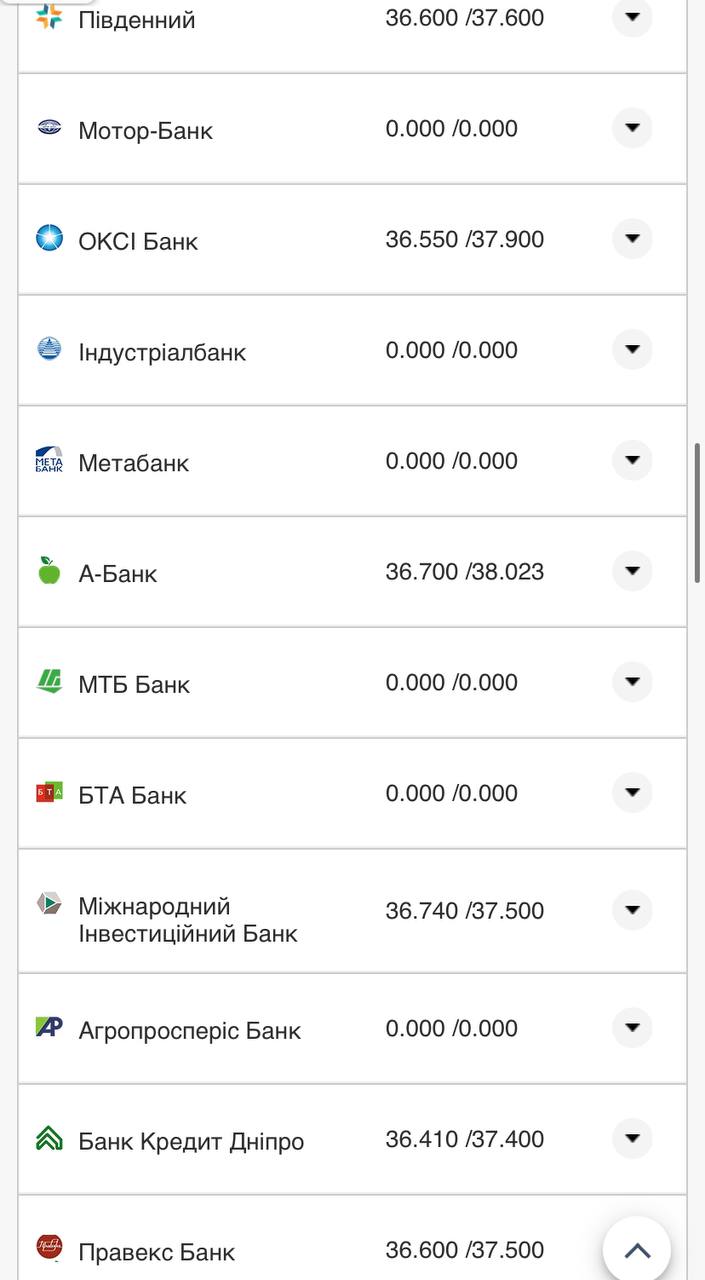Click the Агропросперіс Банк logo icon

pos(49,1027)
